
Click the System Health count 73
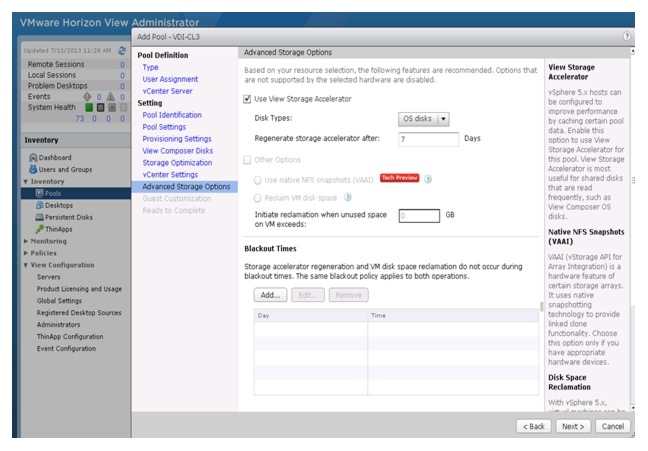pyautogui.click(x=79, y=119)
